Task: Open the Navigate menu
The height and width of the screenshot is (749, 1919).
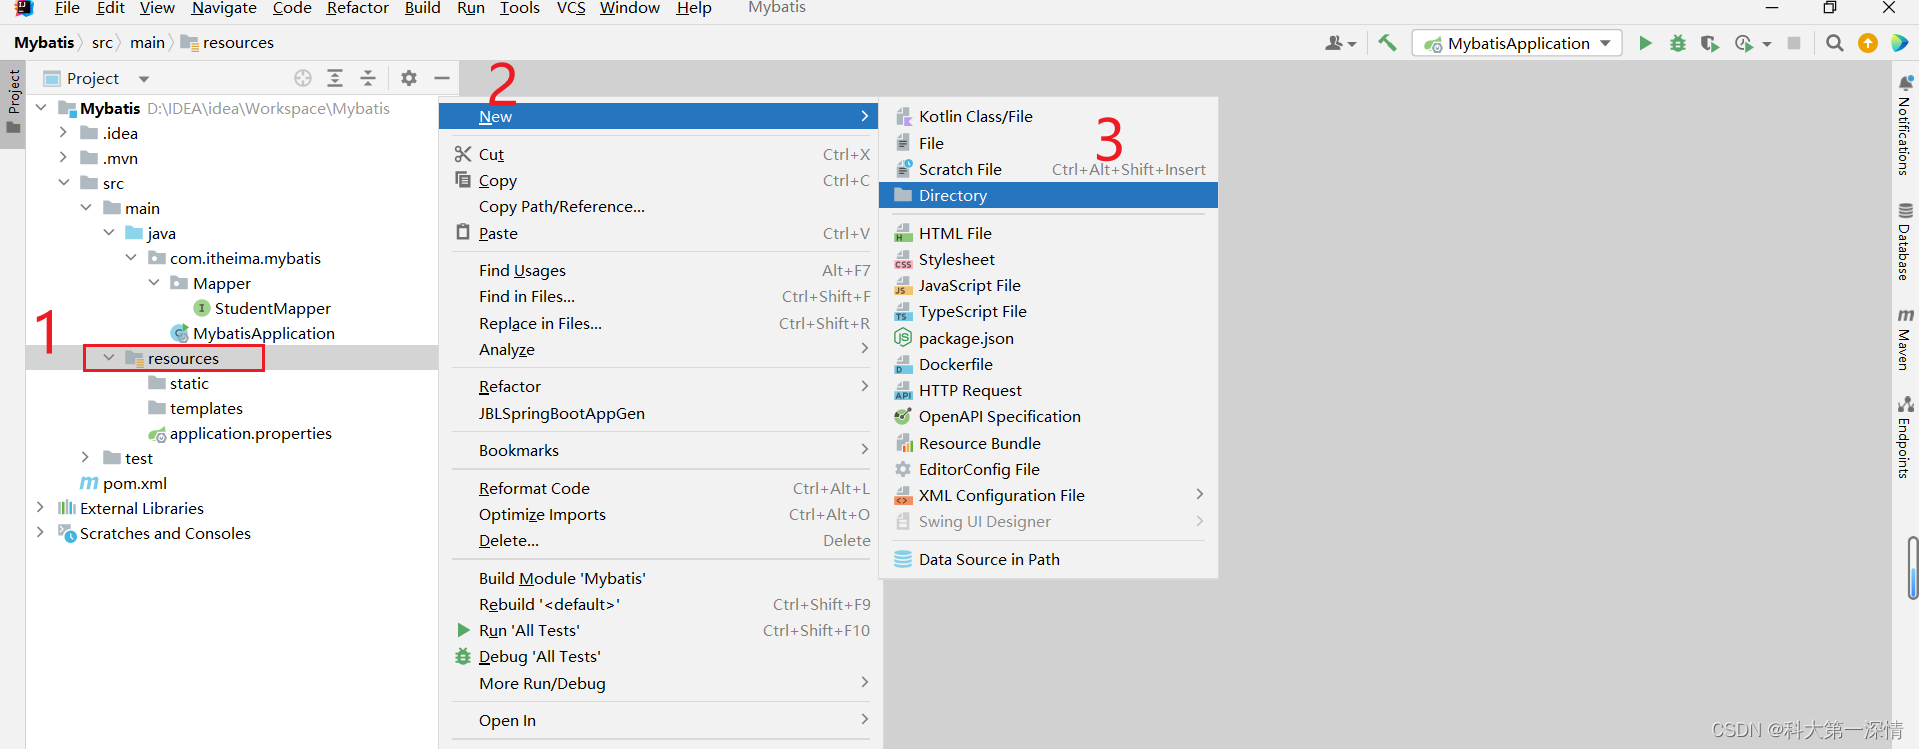Action: (x=224, y=8)
